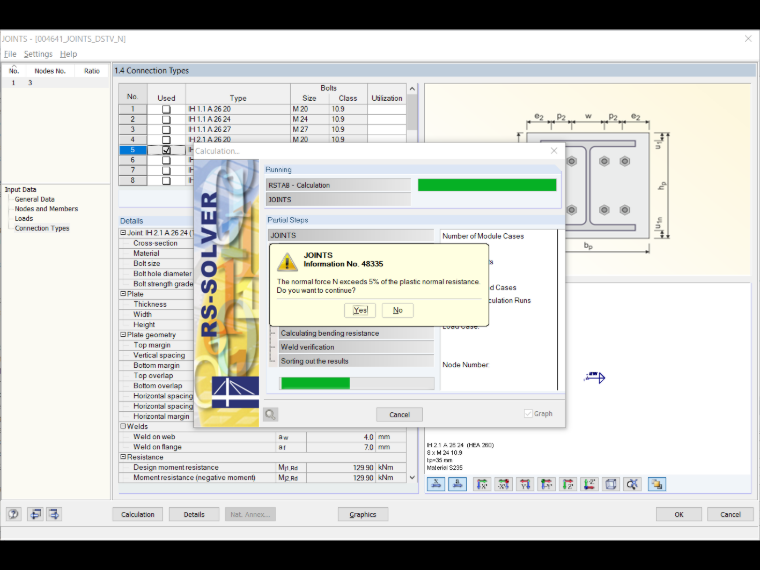Check the Used box for row 4
This screenshot has height=570, width=760.
[x=166, y=140]
